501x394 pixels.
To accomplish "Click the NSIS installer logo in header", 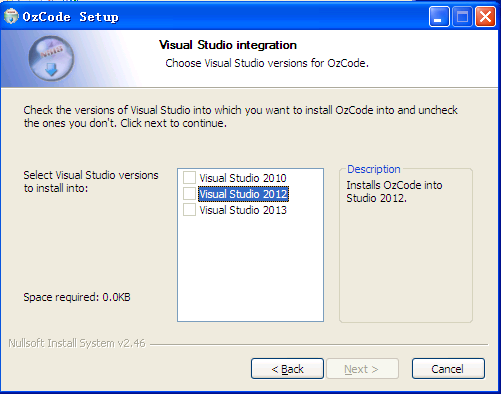I will 51,59.
